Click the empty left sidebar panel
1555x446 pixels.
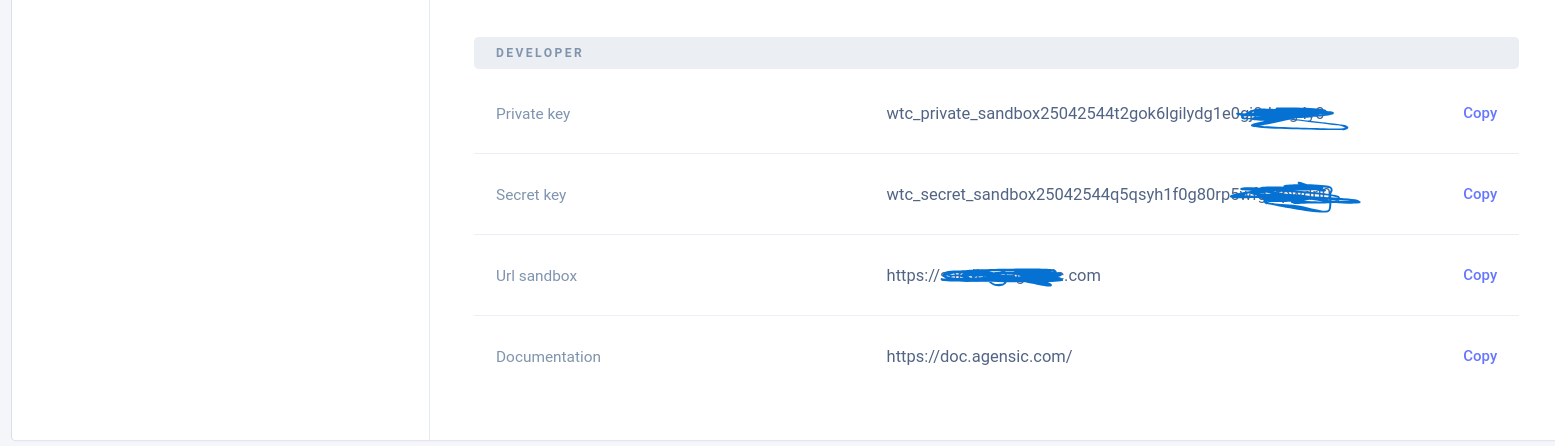pyautogui.click(x=220, y=220)
